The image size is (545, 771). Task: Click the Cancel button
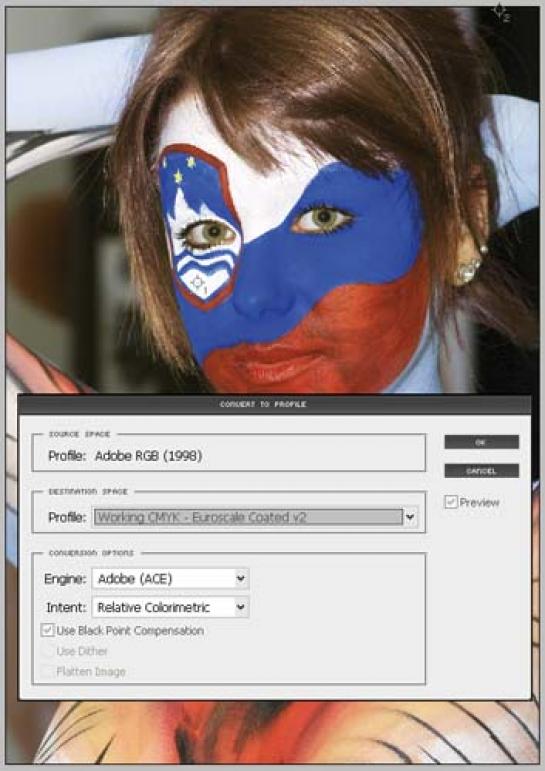[x=482, y=471]
